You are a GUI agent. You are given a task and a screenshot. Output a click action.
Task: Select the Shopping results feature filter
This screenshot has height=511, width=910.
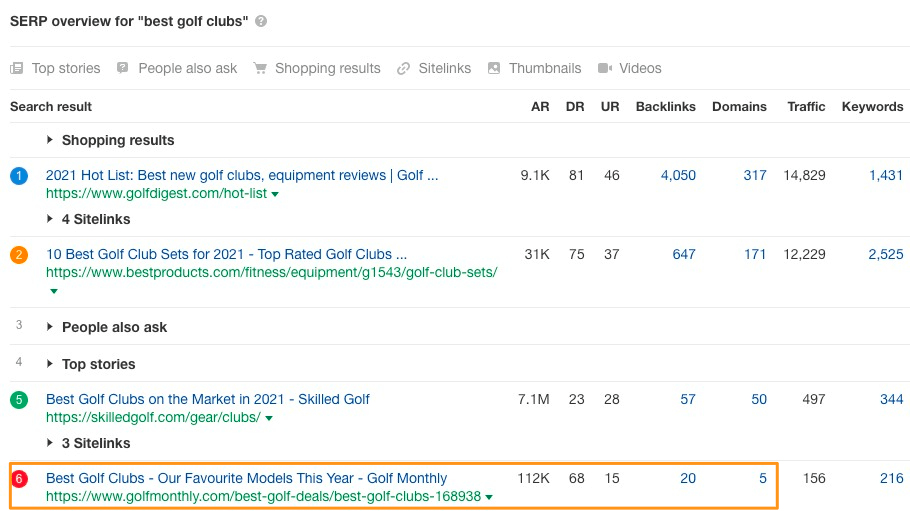tap(317, 69)
